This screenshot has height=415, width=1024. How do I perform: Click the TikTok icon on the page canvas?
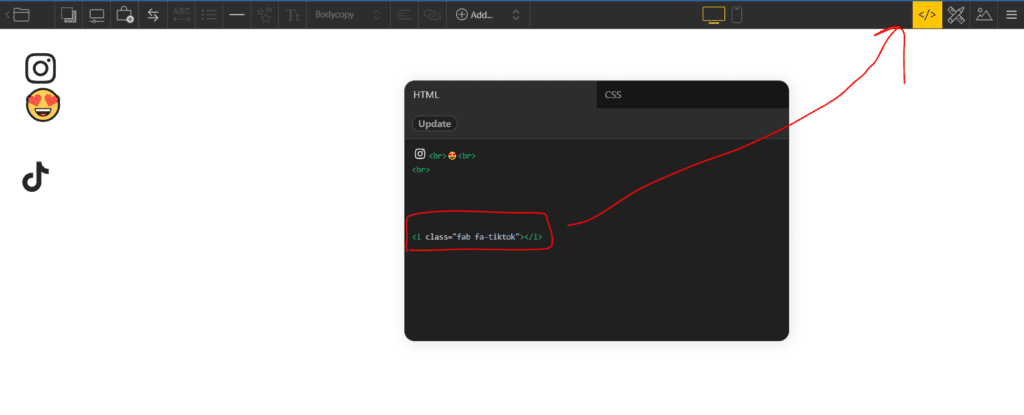(x=36, y=177)
